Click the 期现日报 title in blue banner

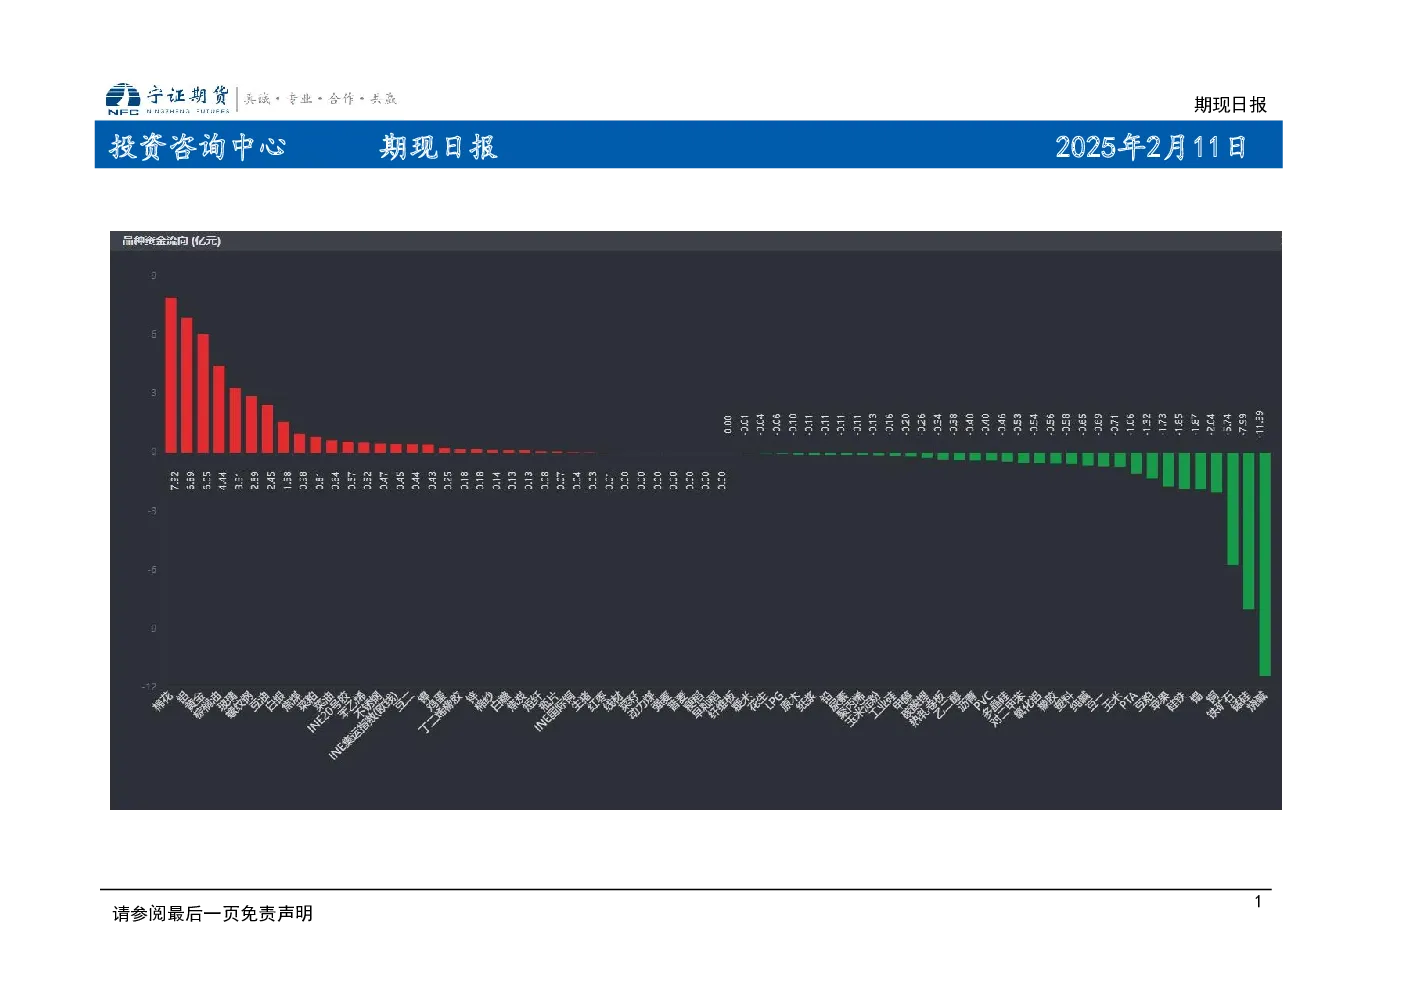coord(438,147)
